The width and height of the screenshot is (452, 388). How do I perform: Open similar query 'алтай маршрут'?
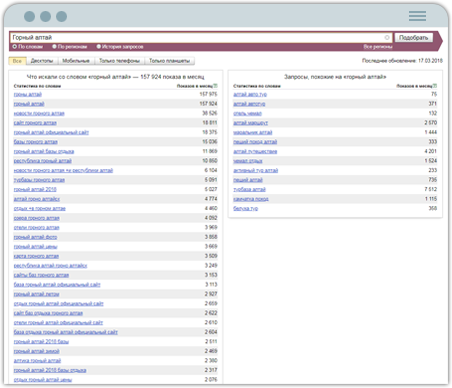251,123
